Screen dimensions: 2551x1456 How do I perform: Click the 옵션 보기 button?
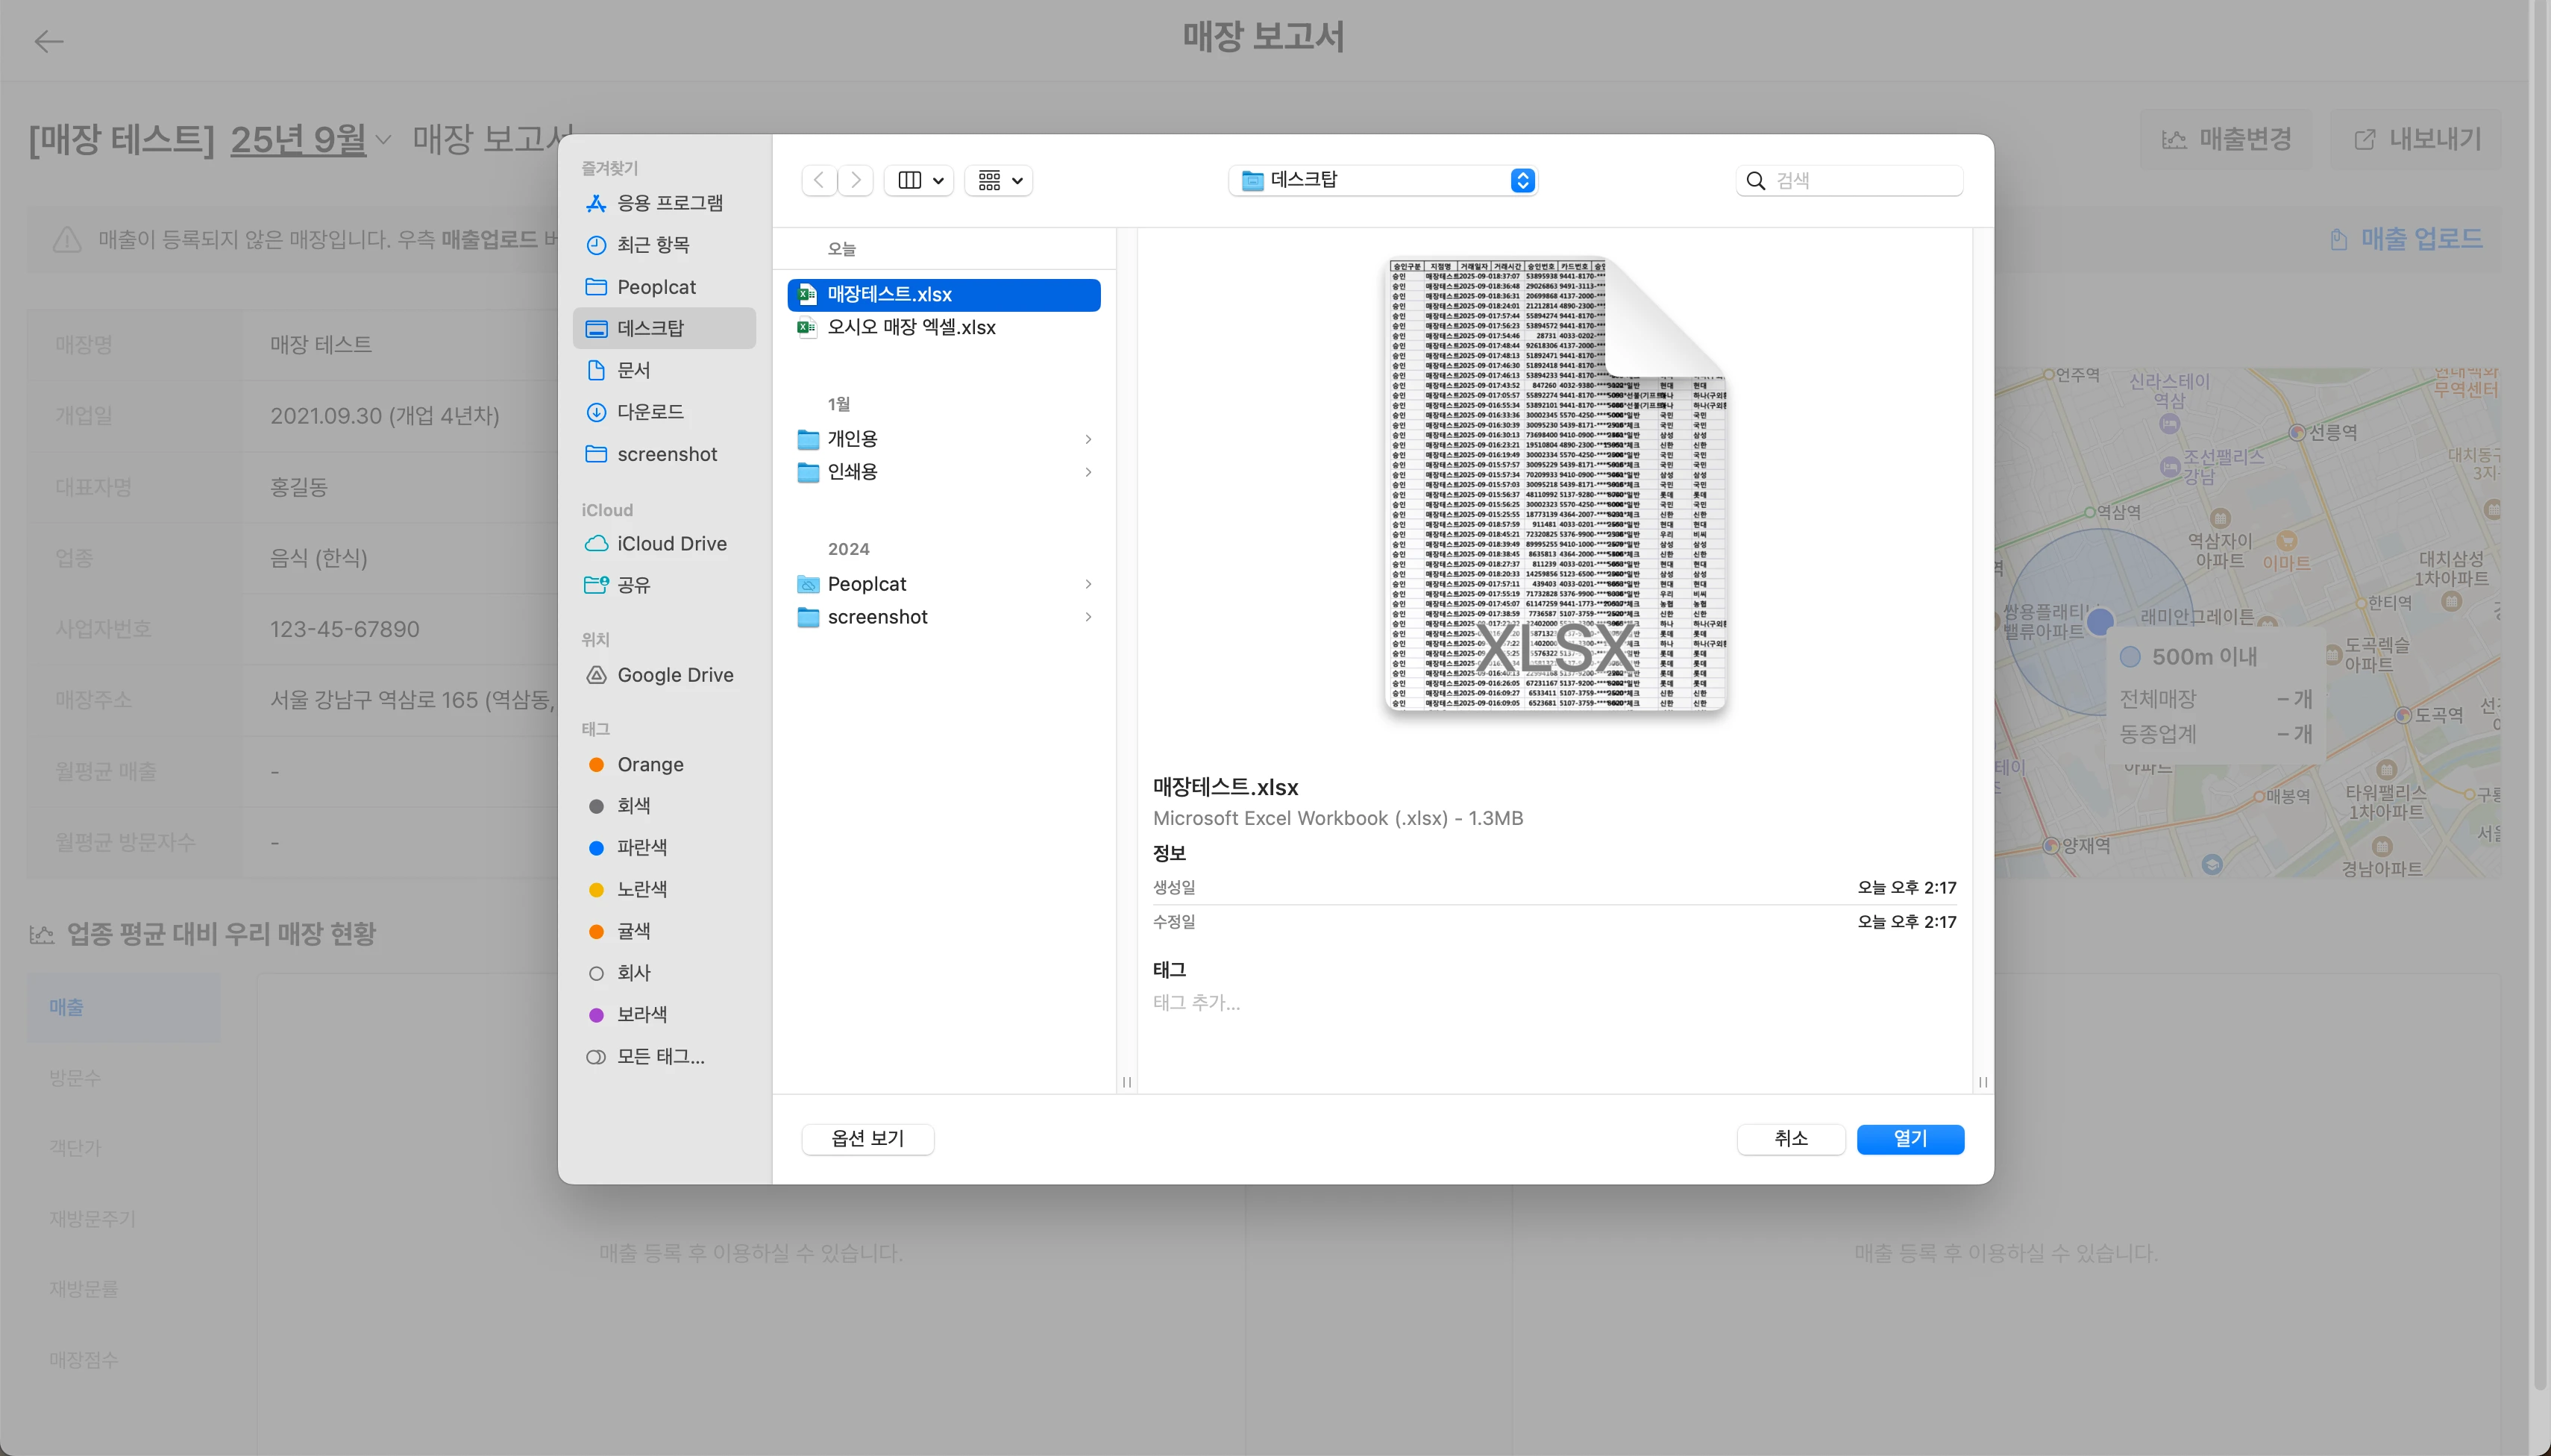click(867, 1138)
